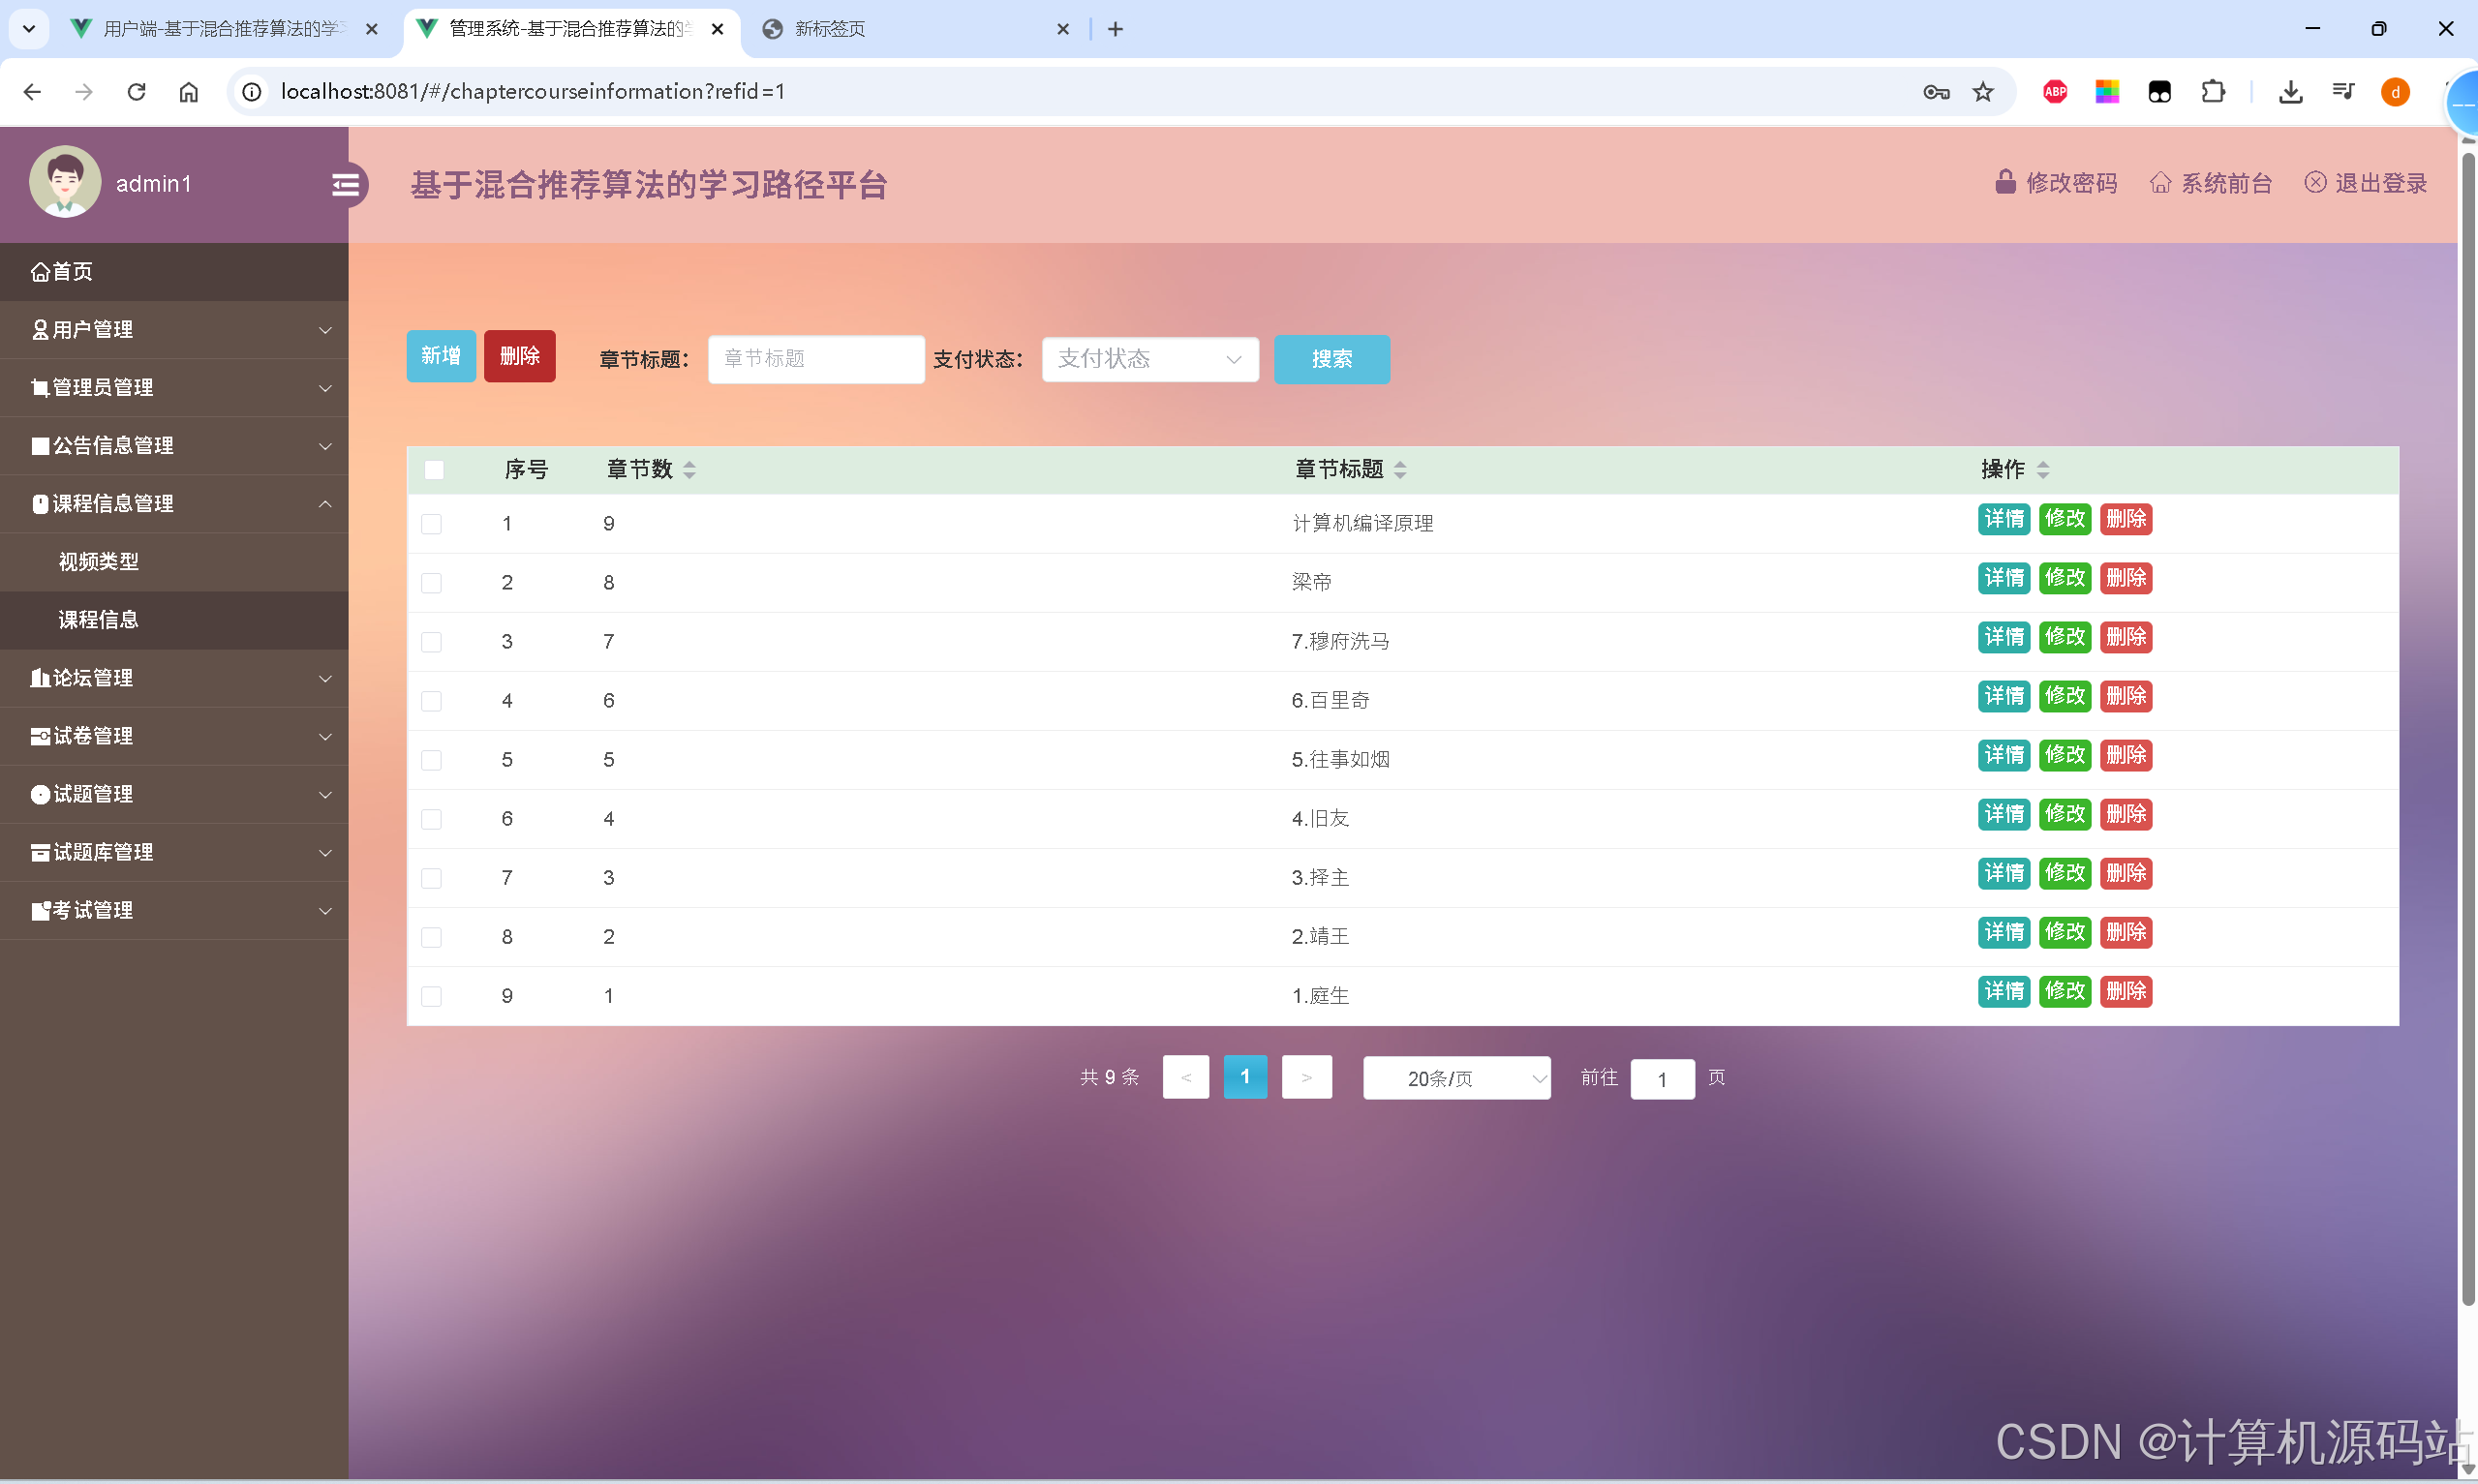Check the row for 梁帝
2478x1484 pixels.
click(433, 582)
